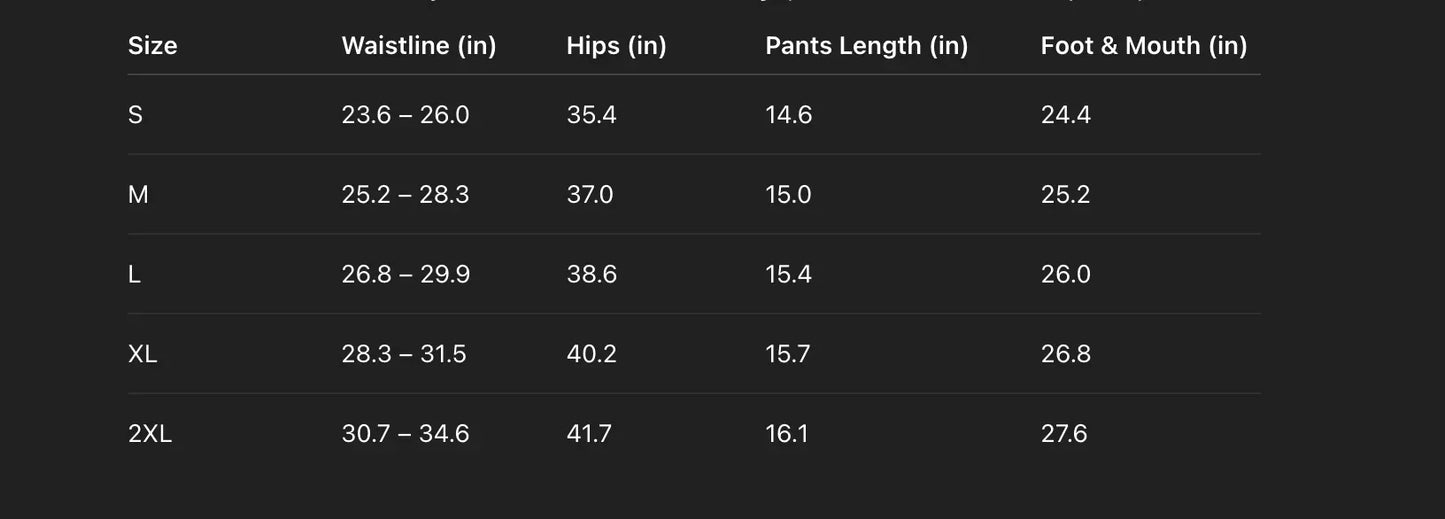Select the L size row label
This screenshot has width=1445, height=519.
coord(134,274)
